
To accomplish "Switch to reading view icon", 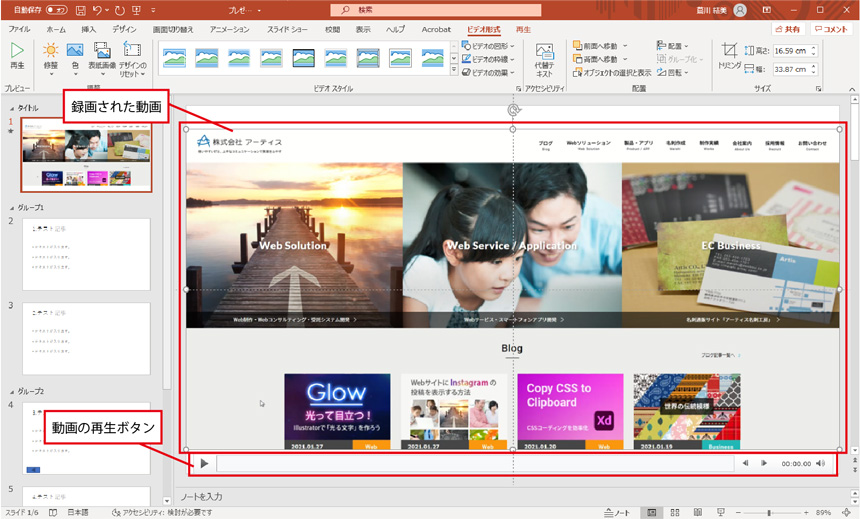I will [698, 512].
